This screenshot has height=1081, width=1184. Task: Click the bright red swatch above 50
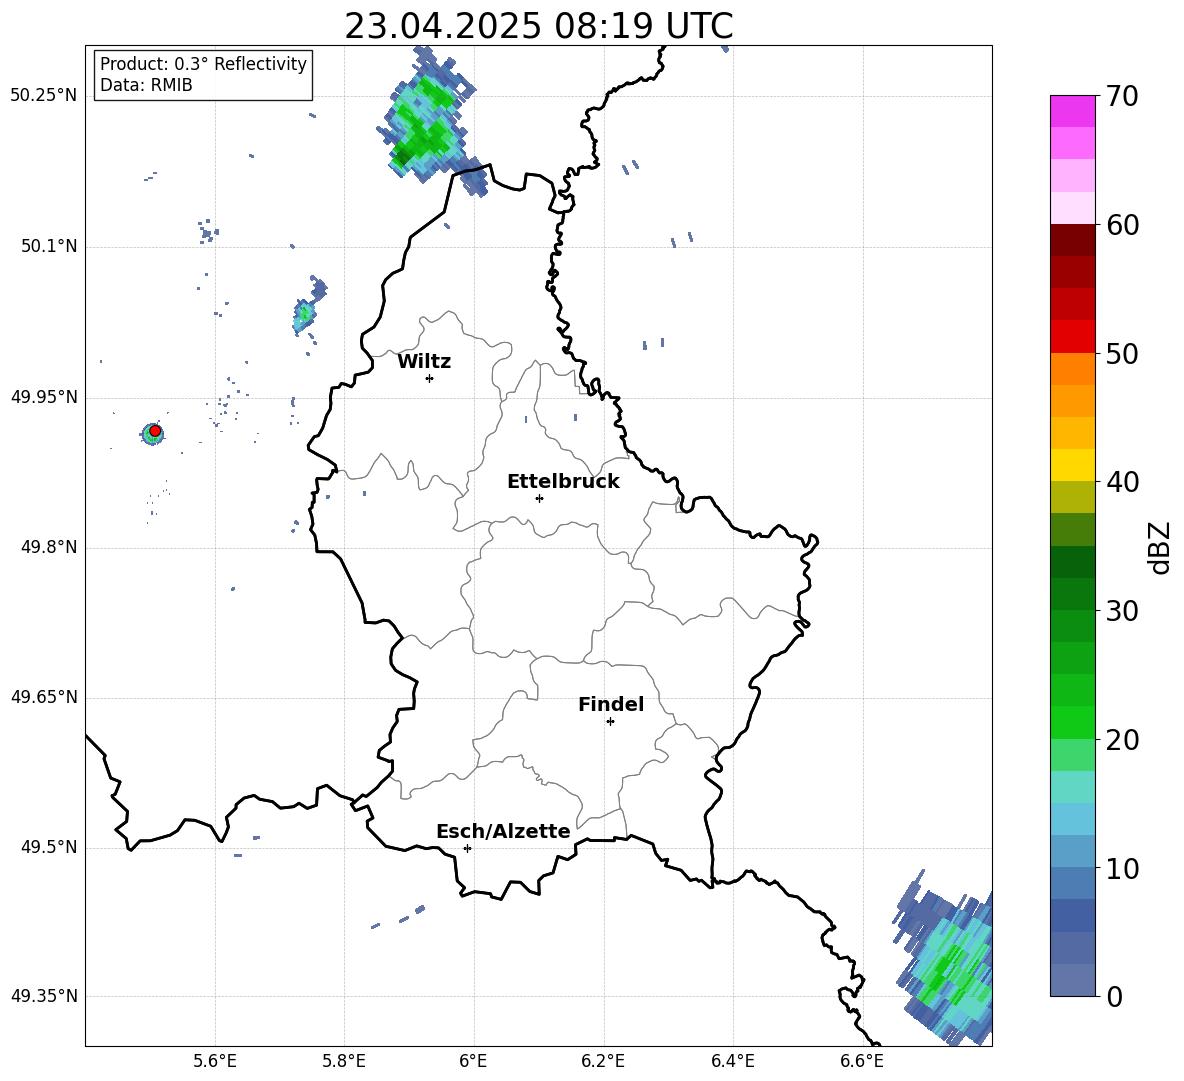tap(1073, 337)
